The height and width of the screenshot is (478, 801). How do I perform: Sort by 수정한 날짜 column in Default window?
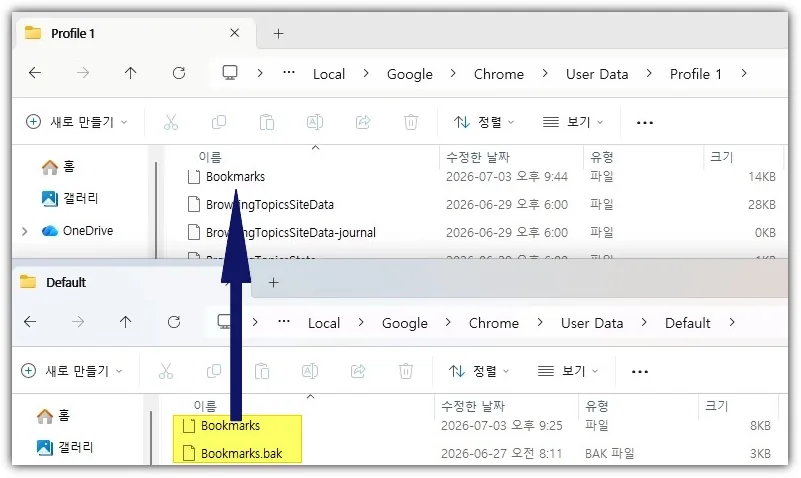pyautogui.click(x=473, y=406)
